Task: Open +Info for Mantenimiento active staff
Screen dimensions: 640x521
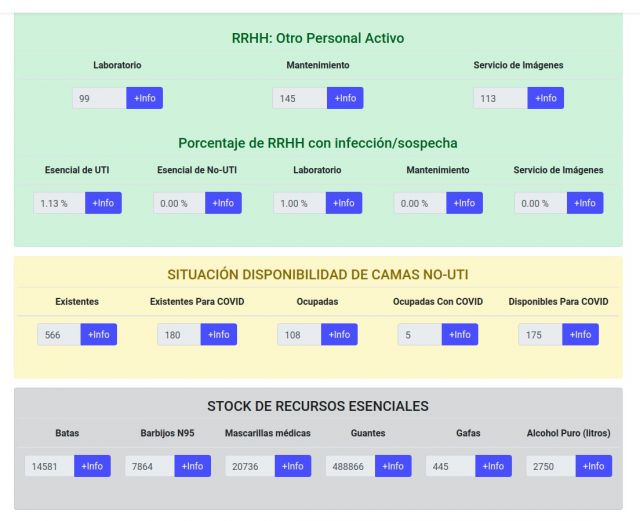Action: click(x=345, y=98)
